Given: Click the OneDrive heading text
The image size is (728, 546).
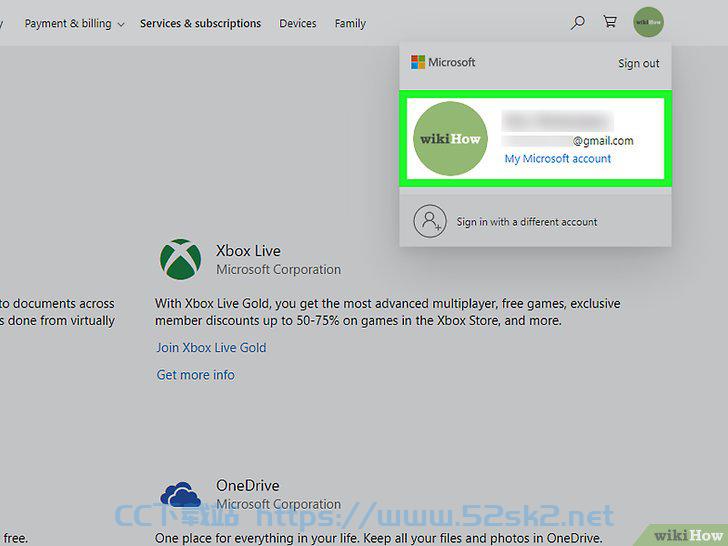Looking at the screenshot, I should (x=248, y=486).
